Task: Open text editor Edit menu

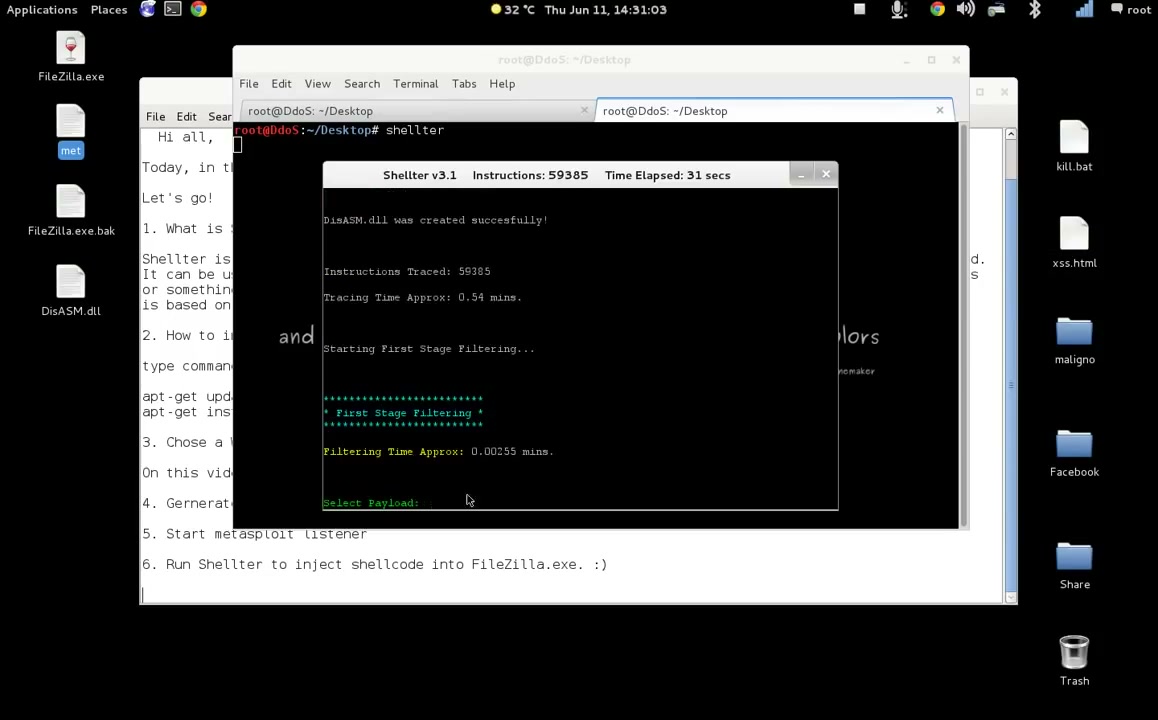Action: 186,116
